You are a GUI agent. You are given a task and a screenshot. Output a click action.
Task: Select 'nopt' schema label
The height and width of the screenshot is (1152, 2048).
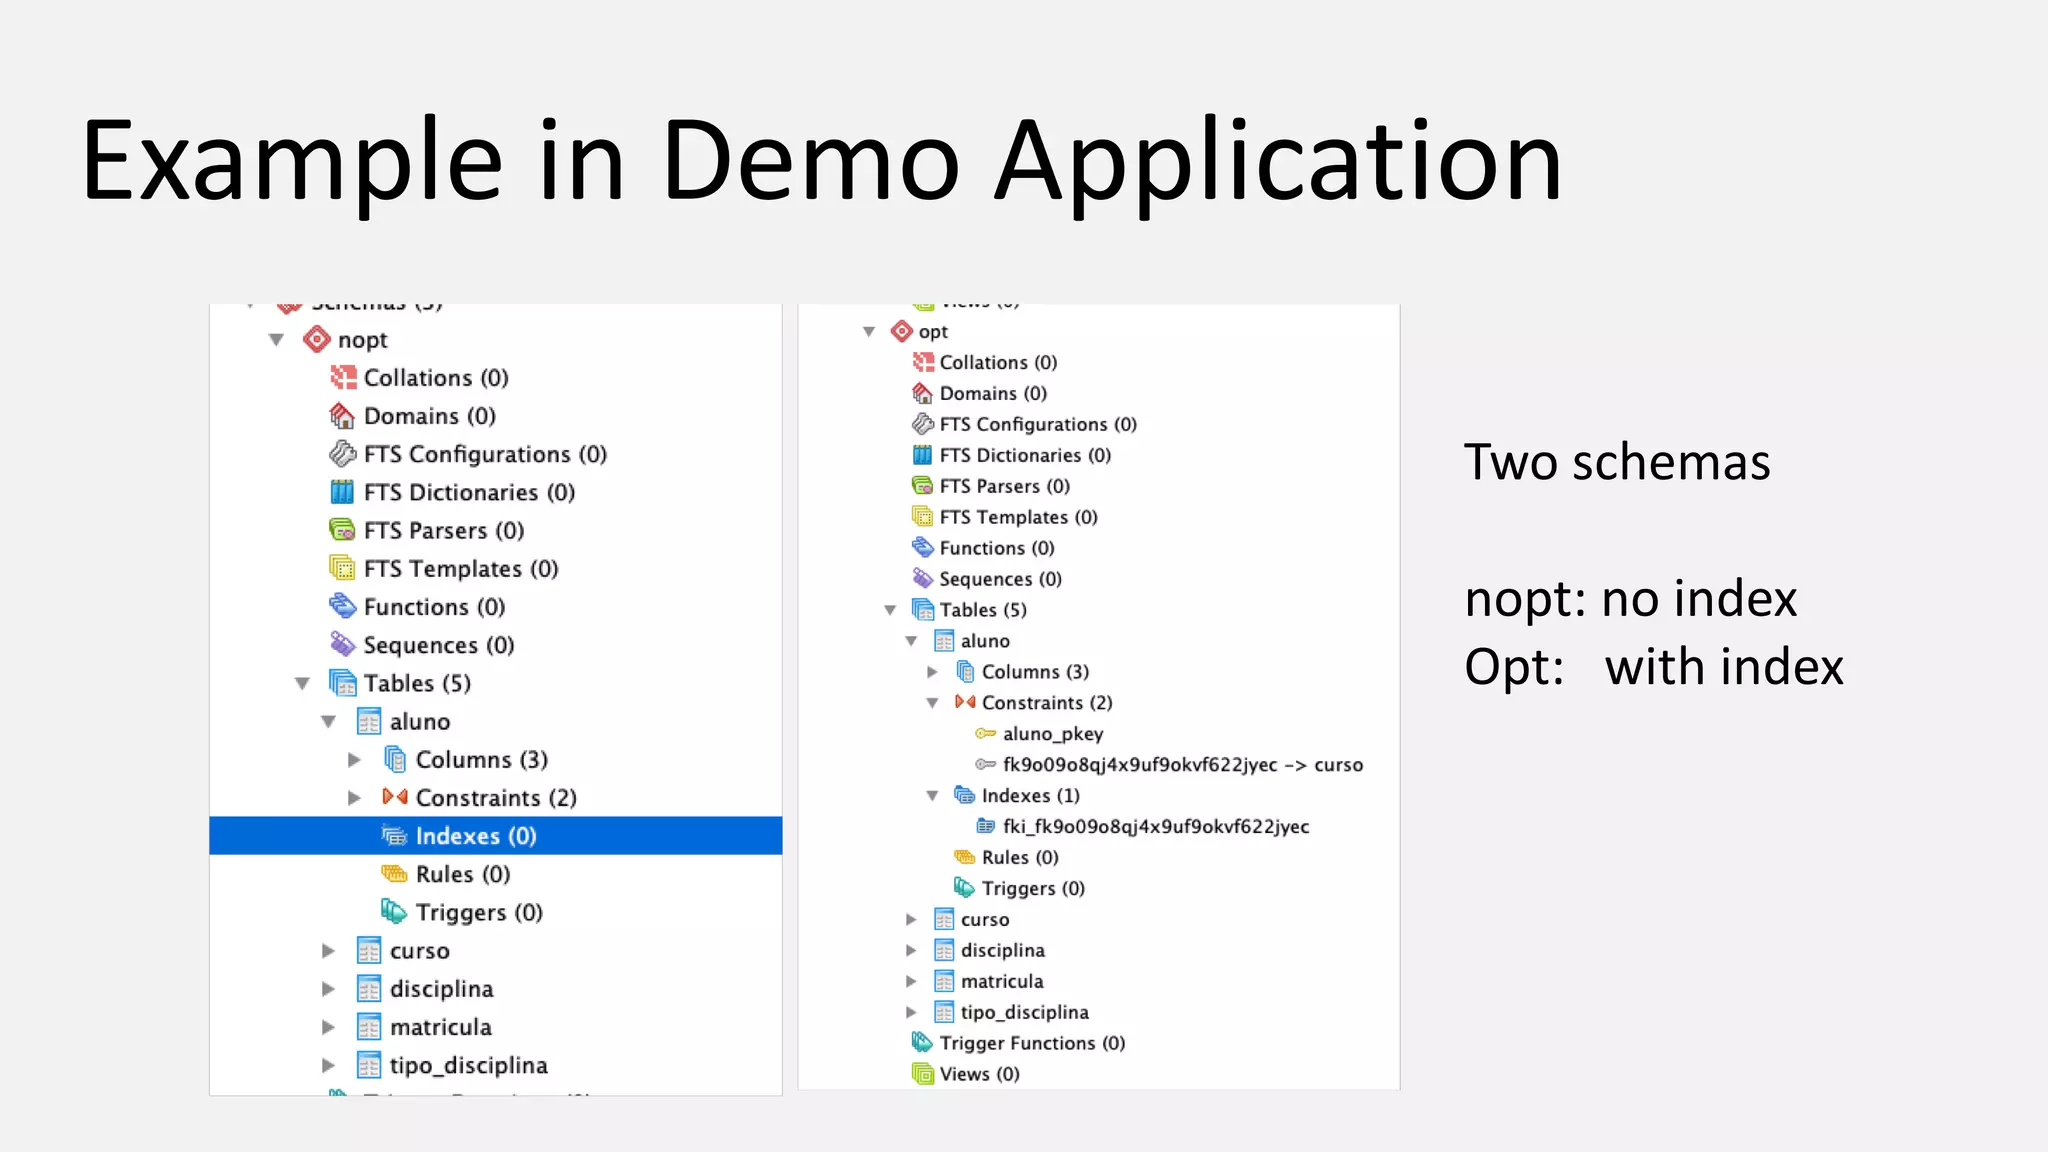pos(362,340)
